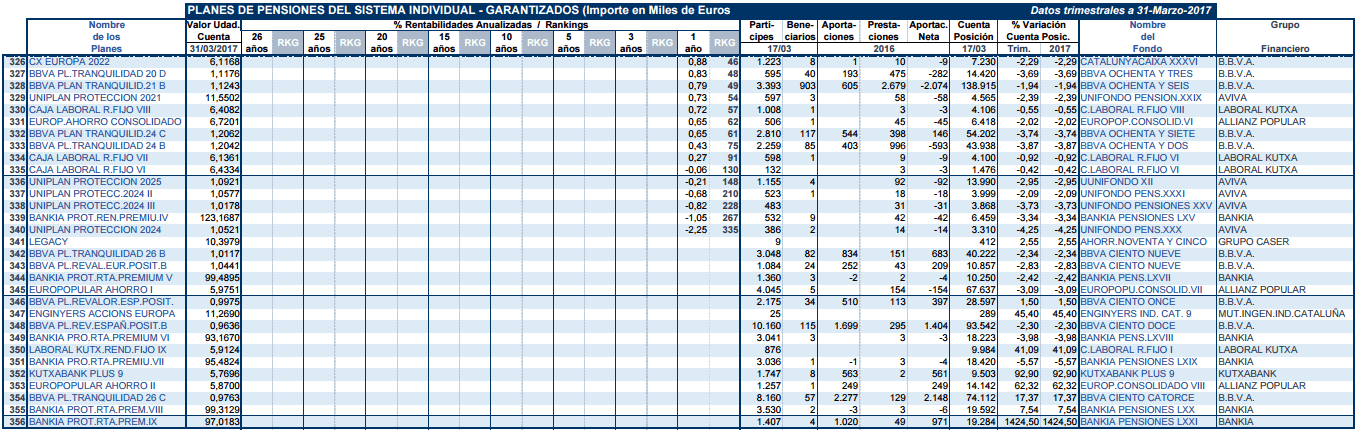Click the 26 años column header
This screenshot has width=1355, height=430.
[257, 42]
